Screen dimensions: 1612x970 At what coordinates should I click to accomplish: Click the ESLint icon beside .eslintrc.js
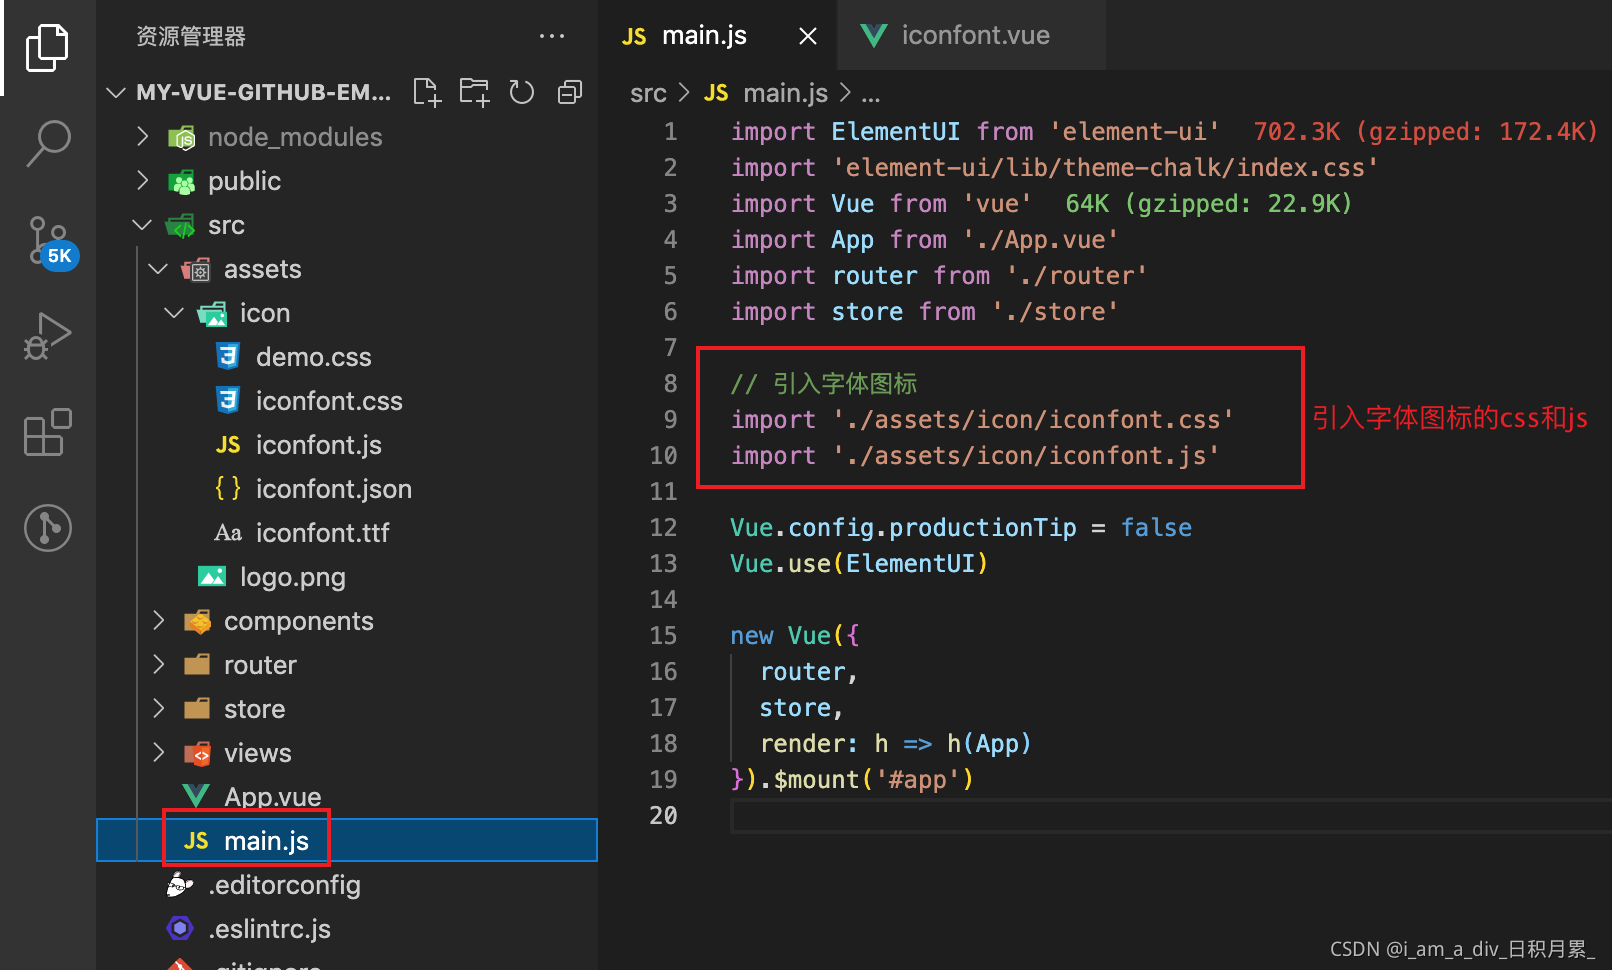[180, 929]
